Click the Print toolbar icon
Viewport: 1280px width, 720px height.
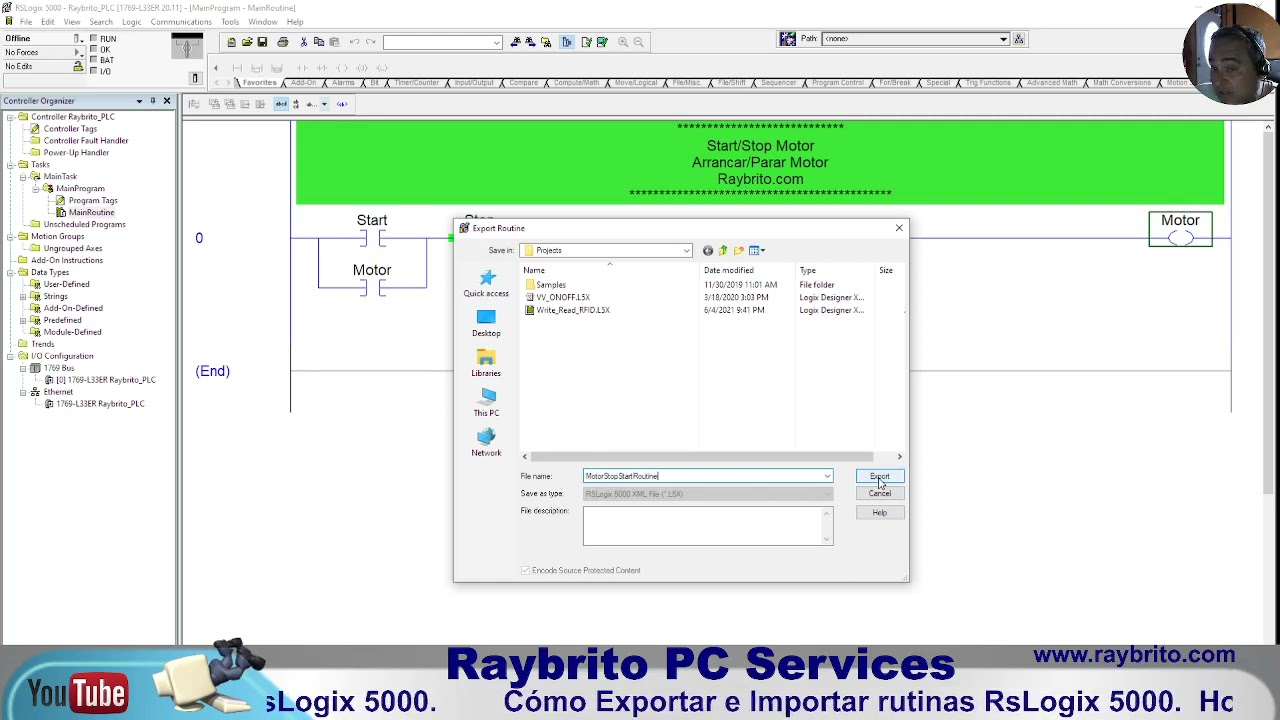point(283,42)
